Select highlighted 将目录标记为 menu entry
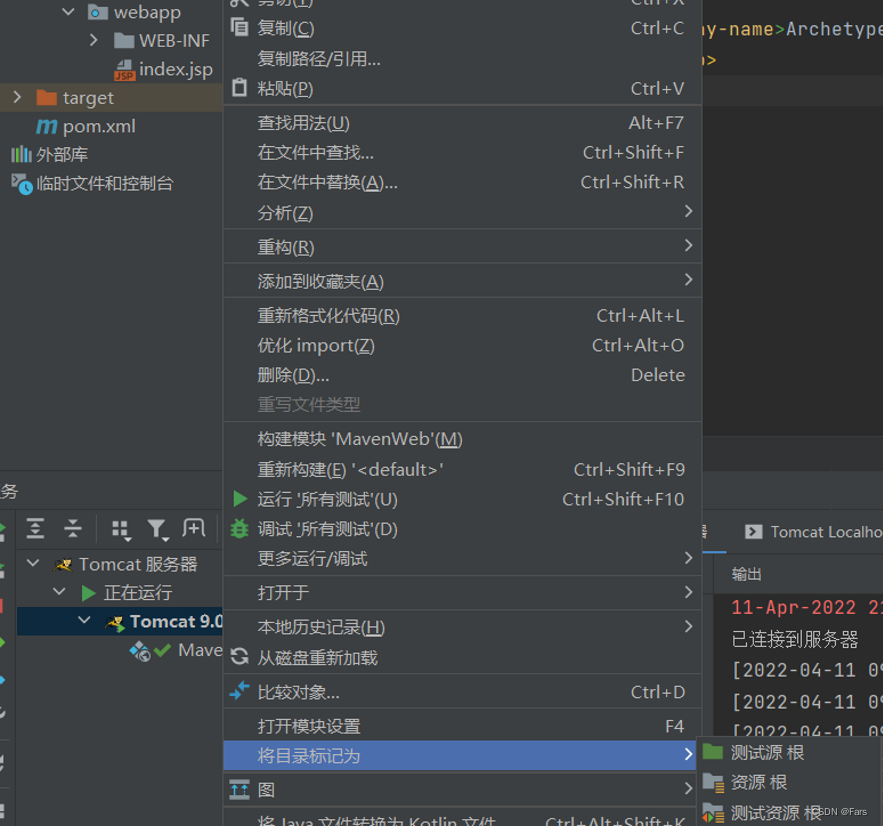883x826 pixels. [462, 756]
